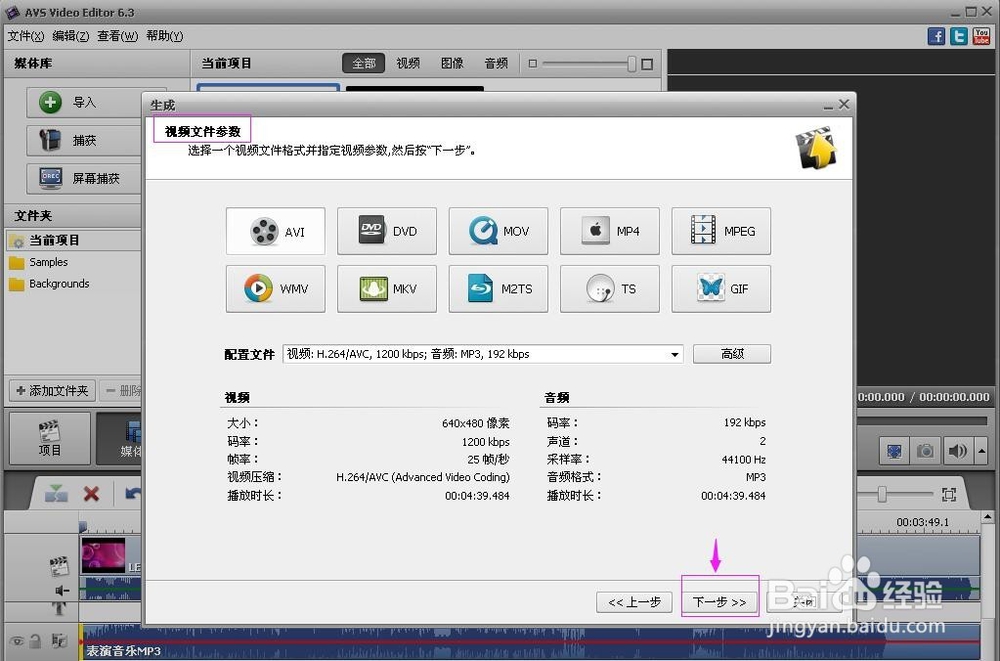
Task: Expand the profile dropdown list
Action: click(x=674, y=354)
